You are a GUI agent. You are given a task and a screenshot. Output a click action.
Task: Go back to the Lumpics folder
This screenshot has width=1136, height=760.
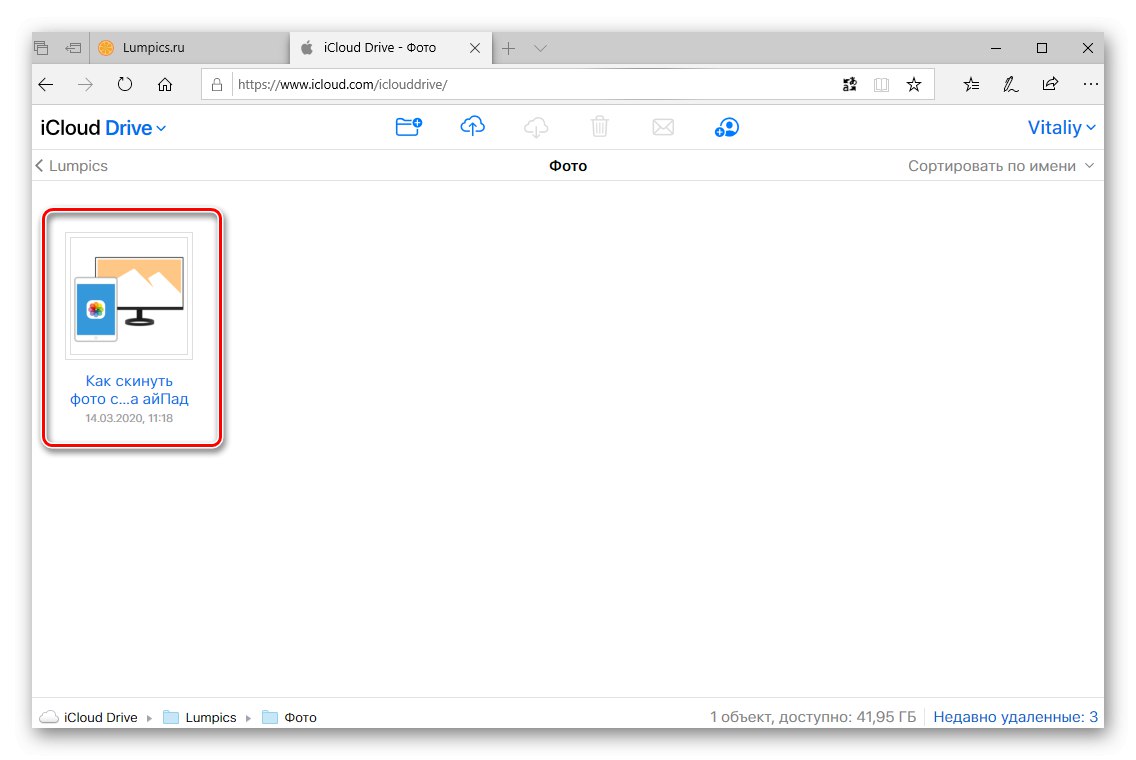[x=71, y=166]
